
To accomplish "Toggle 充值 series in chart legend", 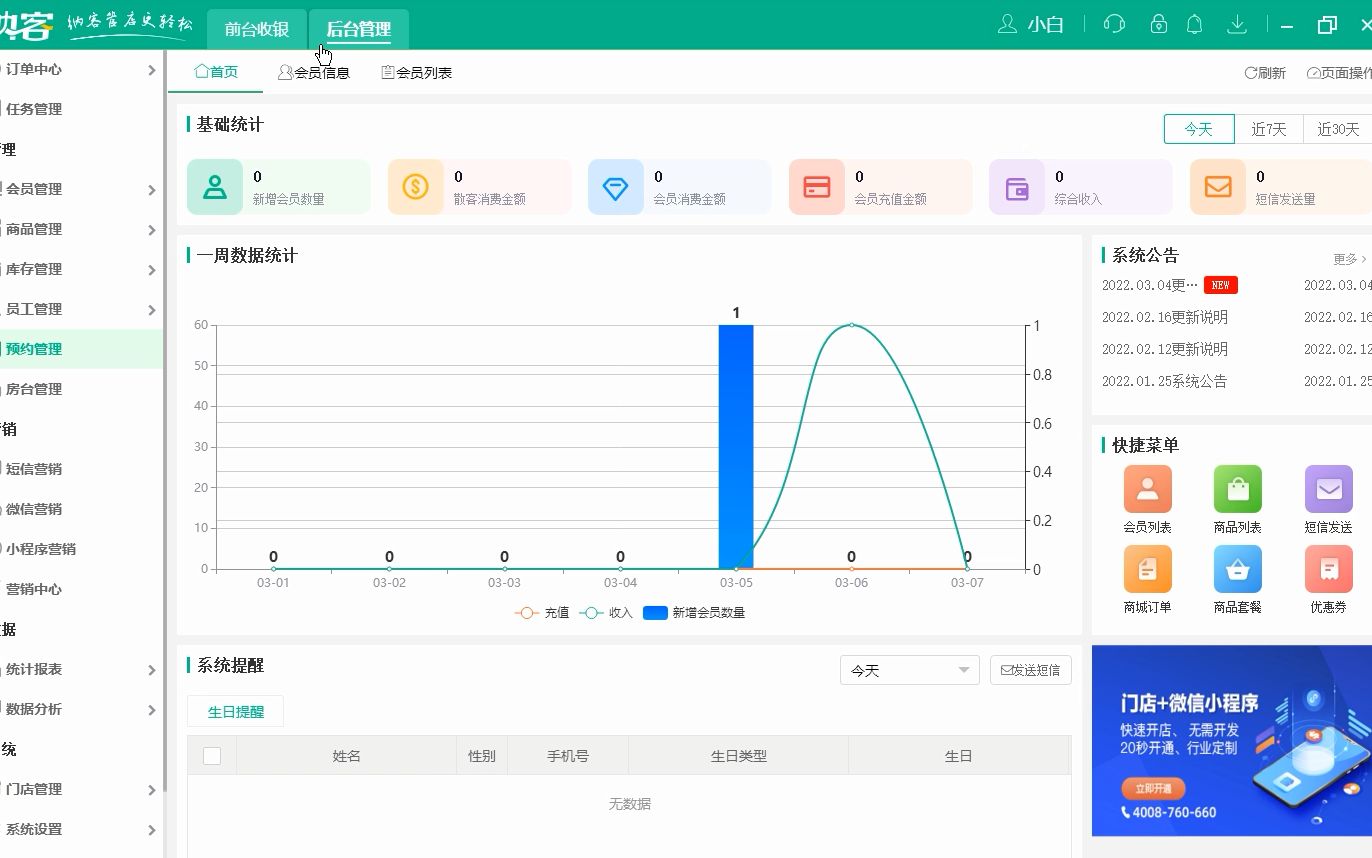I will pos(542,613).
